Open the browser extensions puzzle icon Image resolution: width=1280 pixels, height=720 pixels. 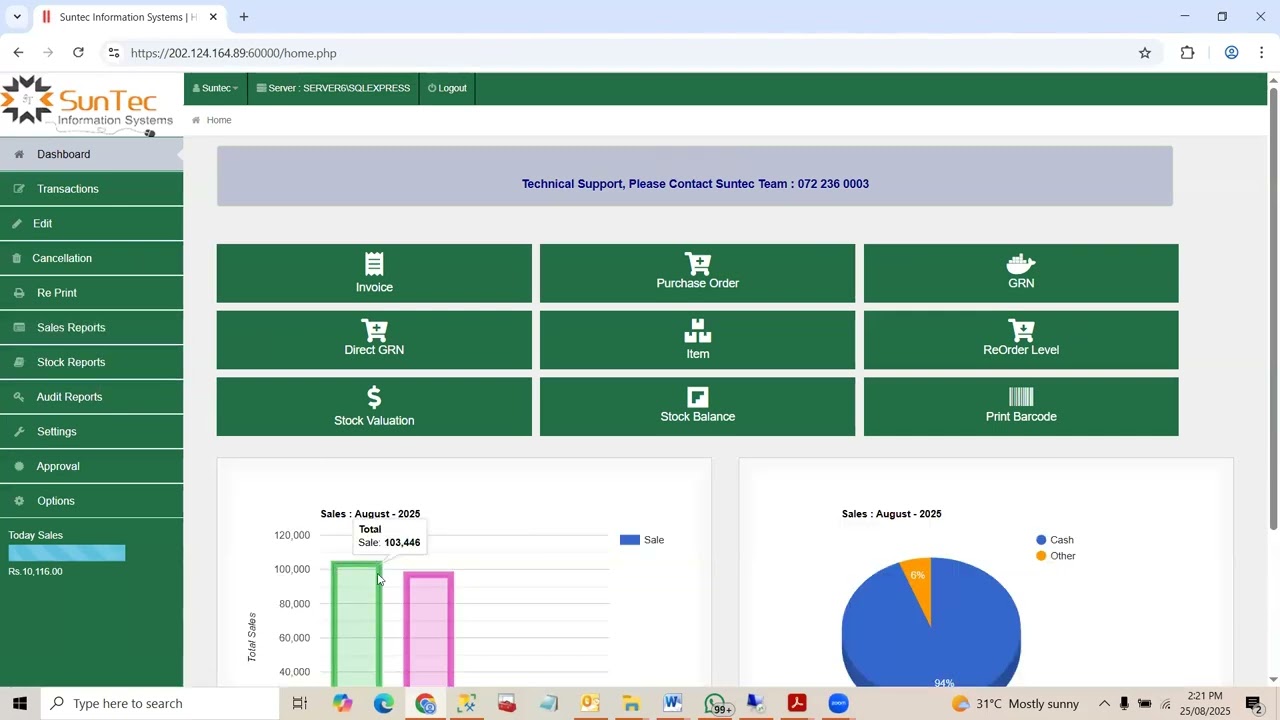(1187, 53)
